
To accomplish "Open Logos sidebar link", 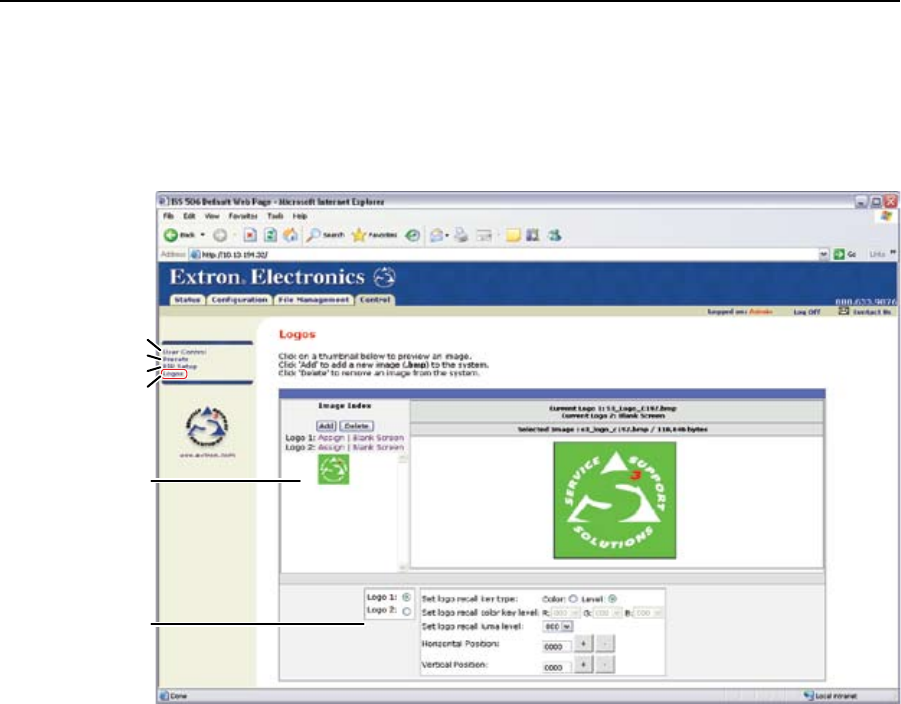I will [x=174, y=374].
